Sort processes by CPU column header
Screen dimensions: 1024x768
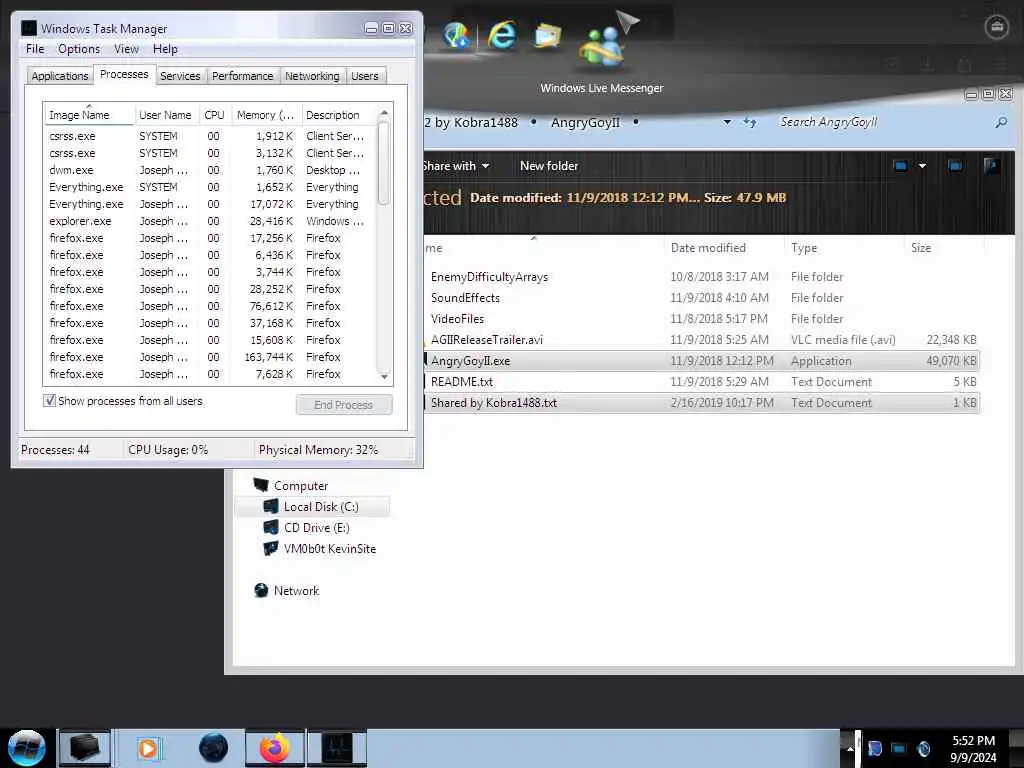tap(214, 114)
